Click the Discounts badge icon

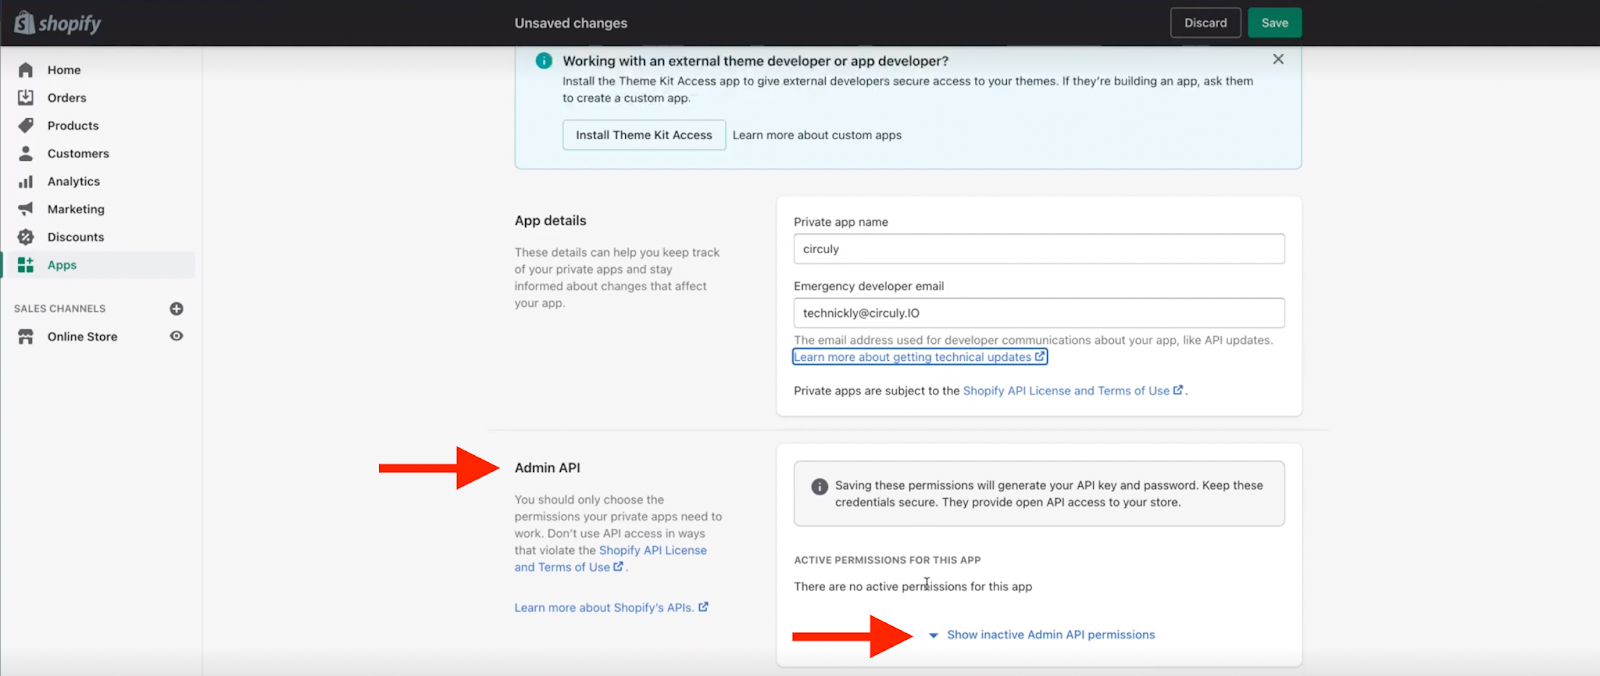26,237
